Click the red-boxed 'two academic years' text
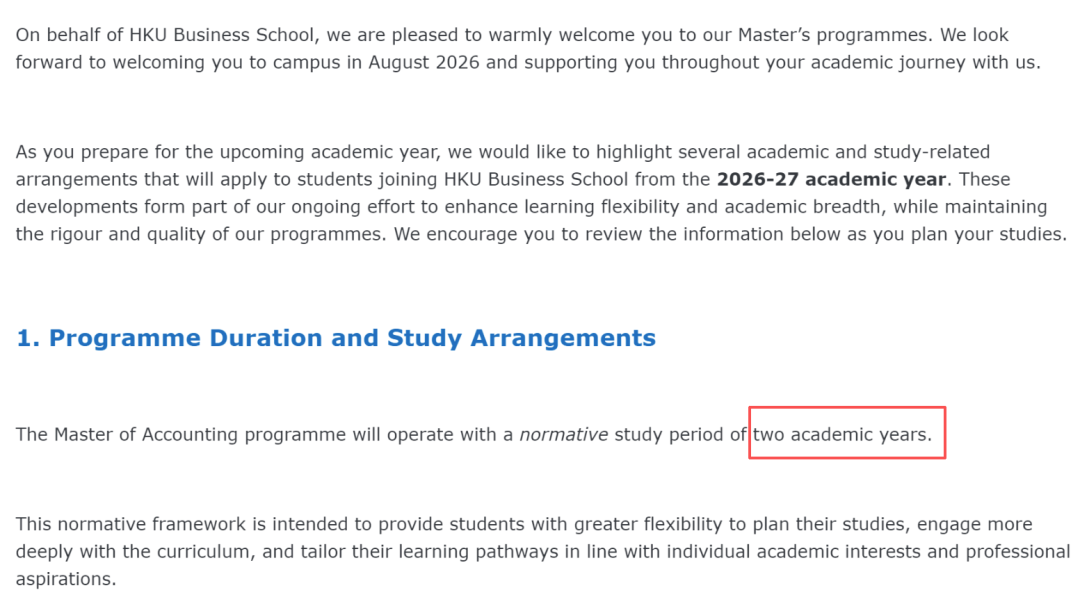1080x613 pixels. [842, 435]
